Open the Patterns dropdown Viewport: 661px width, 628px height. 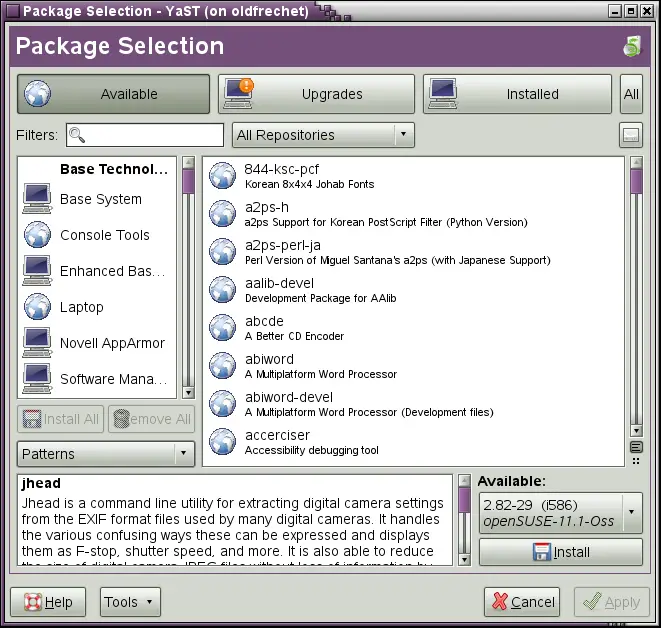pyautogui.click(x=105, y=454)
